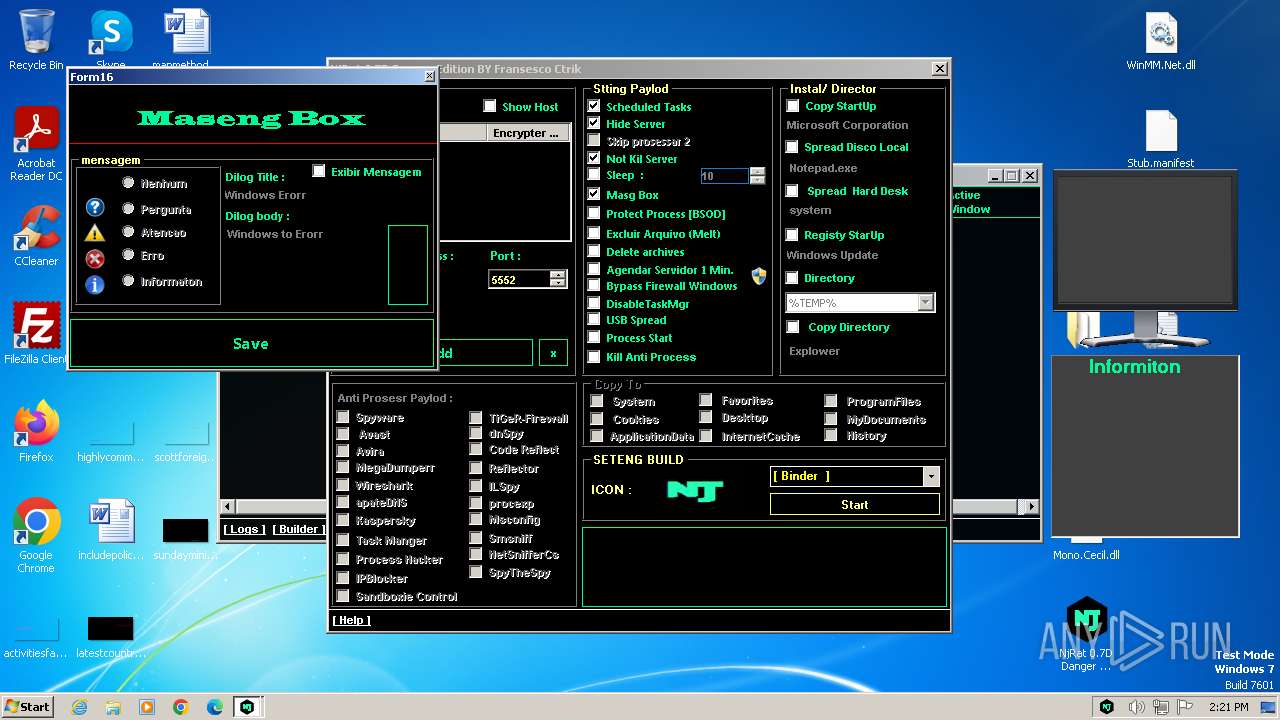
Task: Enable the Exibir Mensagem checkbox
Action: pyautogui.click(x=319, y=171)
